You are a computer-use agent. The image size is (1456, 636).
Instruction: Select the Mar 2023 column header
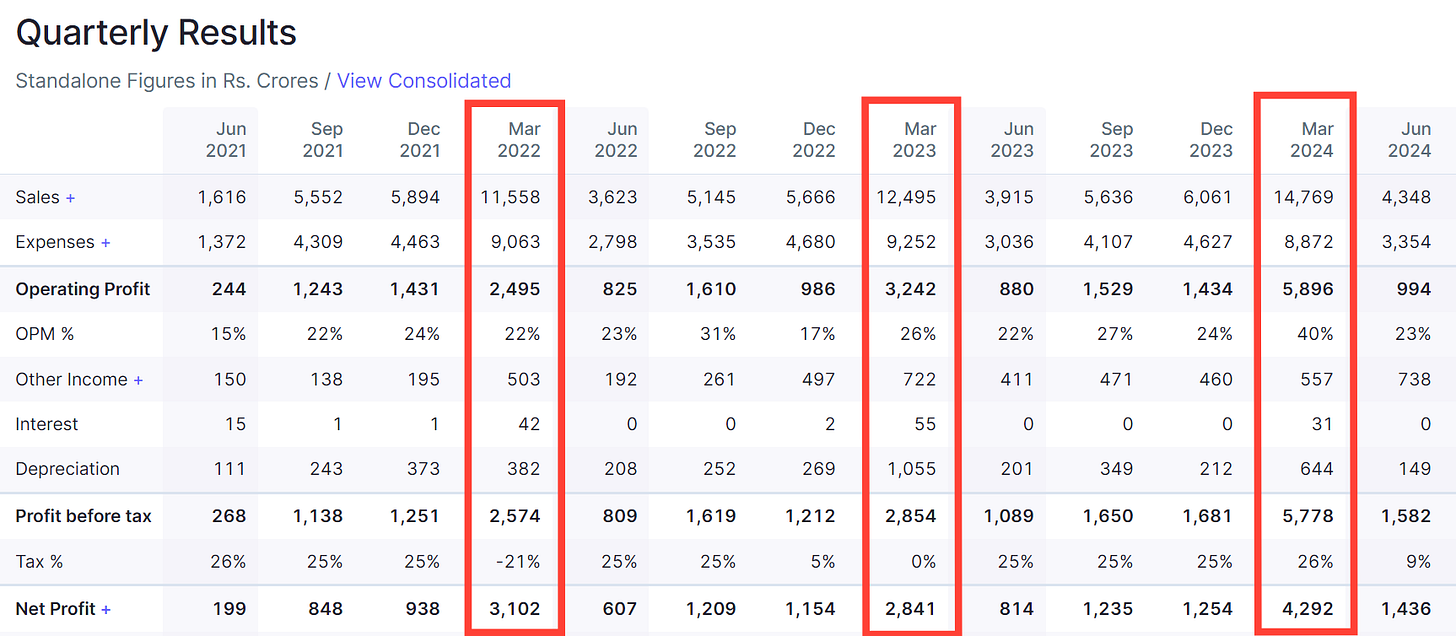coord(915,140)
